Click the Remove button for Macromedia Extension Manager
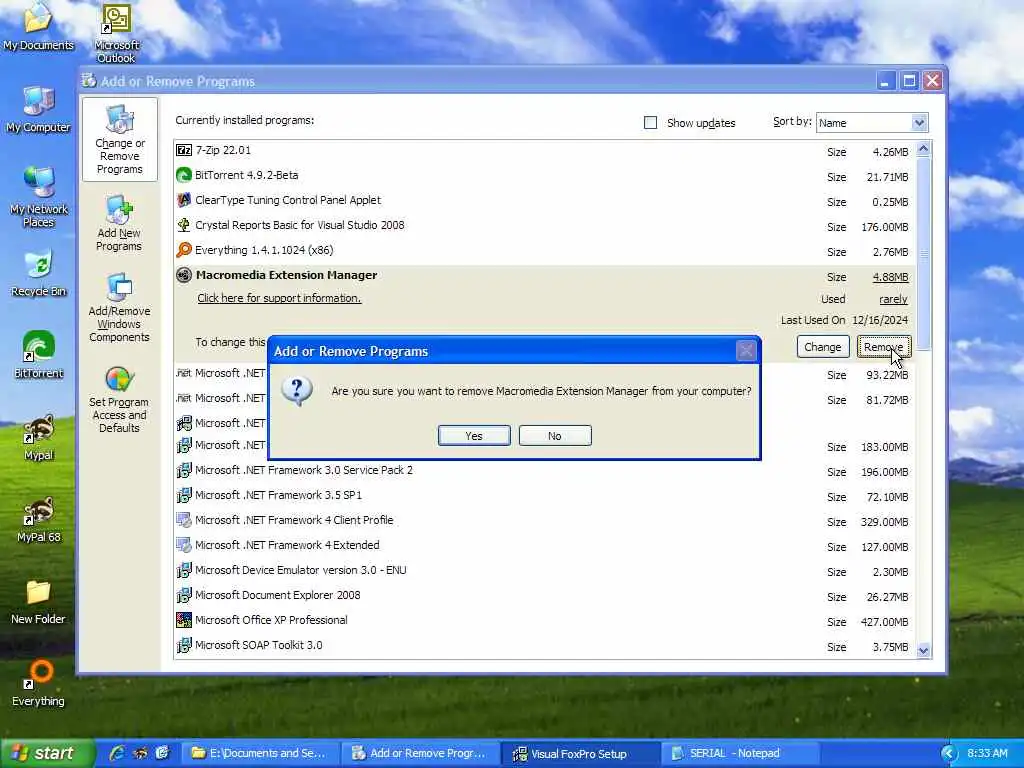The width and height of the screenshot is (1024, 768). (x=884, y=347)
